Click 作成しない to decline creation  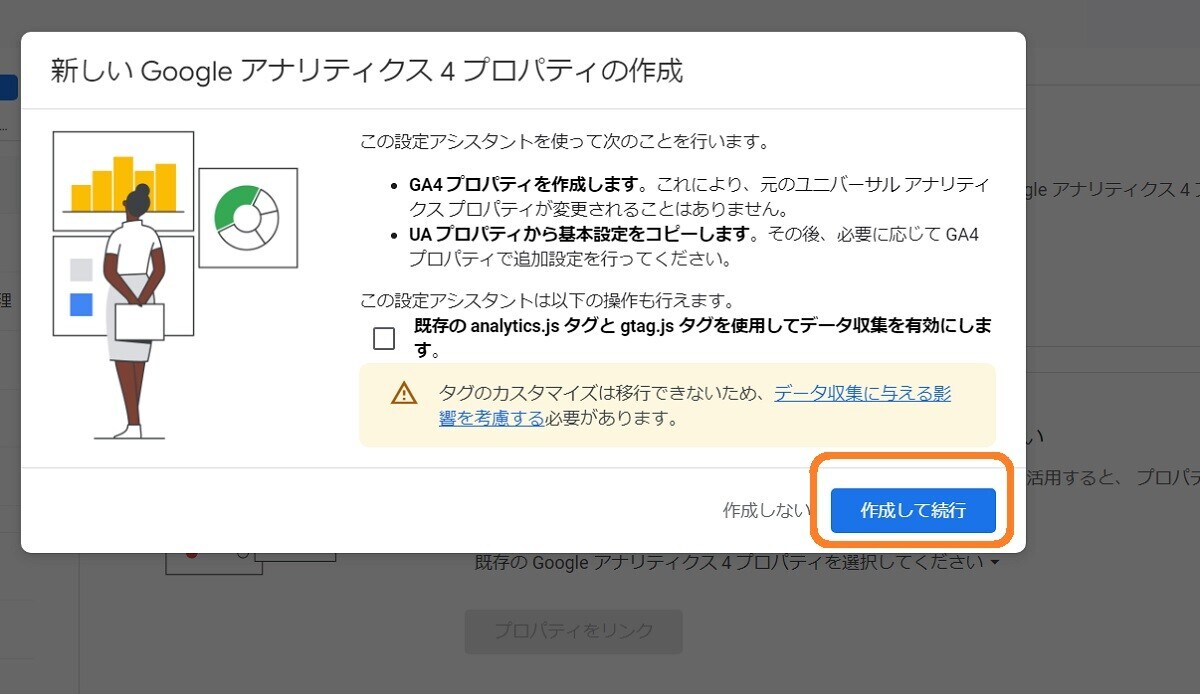[766, 510]
